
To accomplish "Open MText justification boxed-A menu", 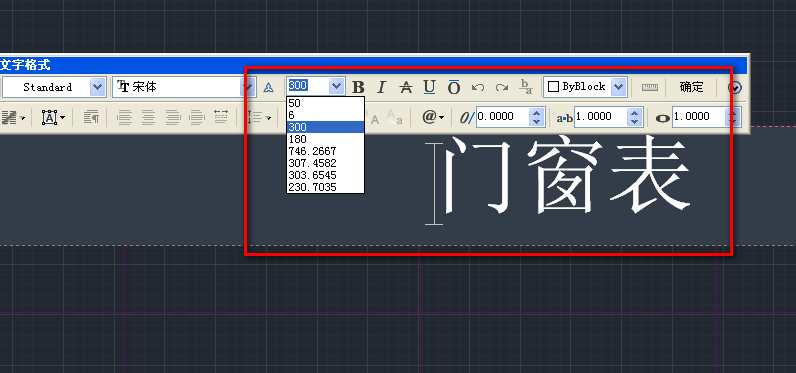I will click(x=53, y=118).
